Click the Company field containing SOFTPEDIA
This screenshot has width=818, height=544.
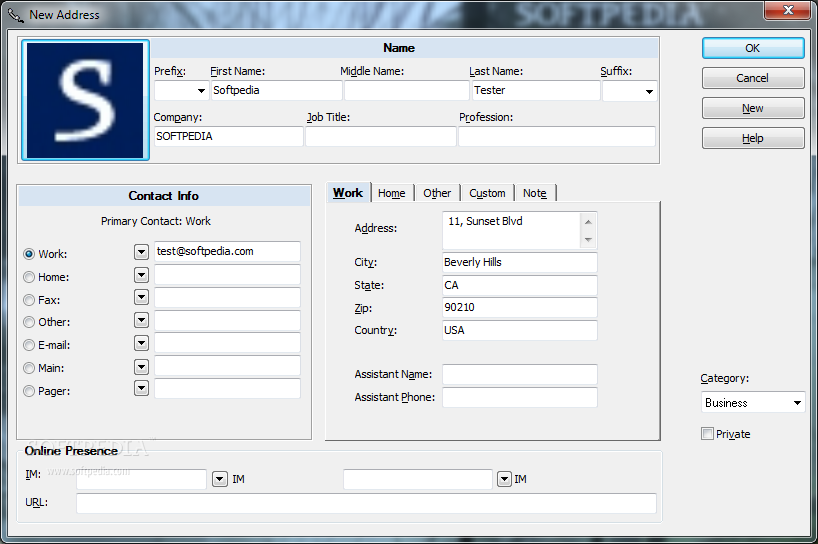228,136
